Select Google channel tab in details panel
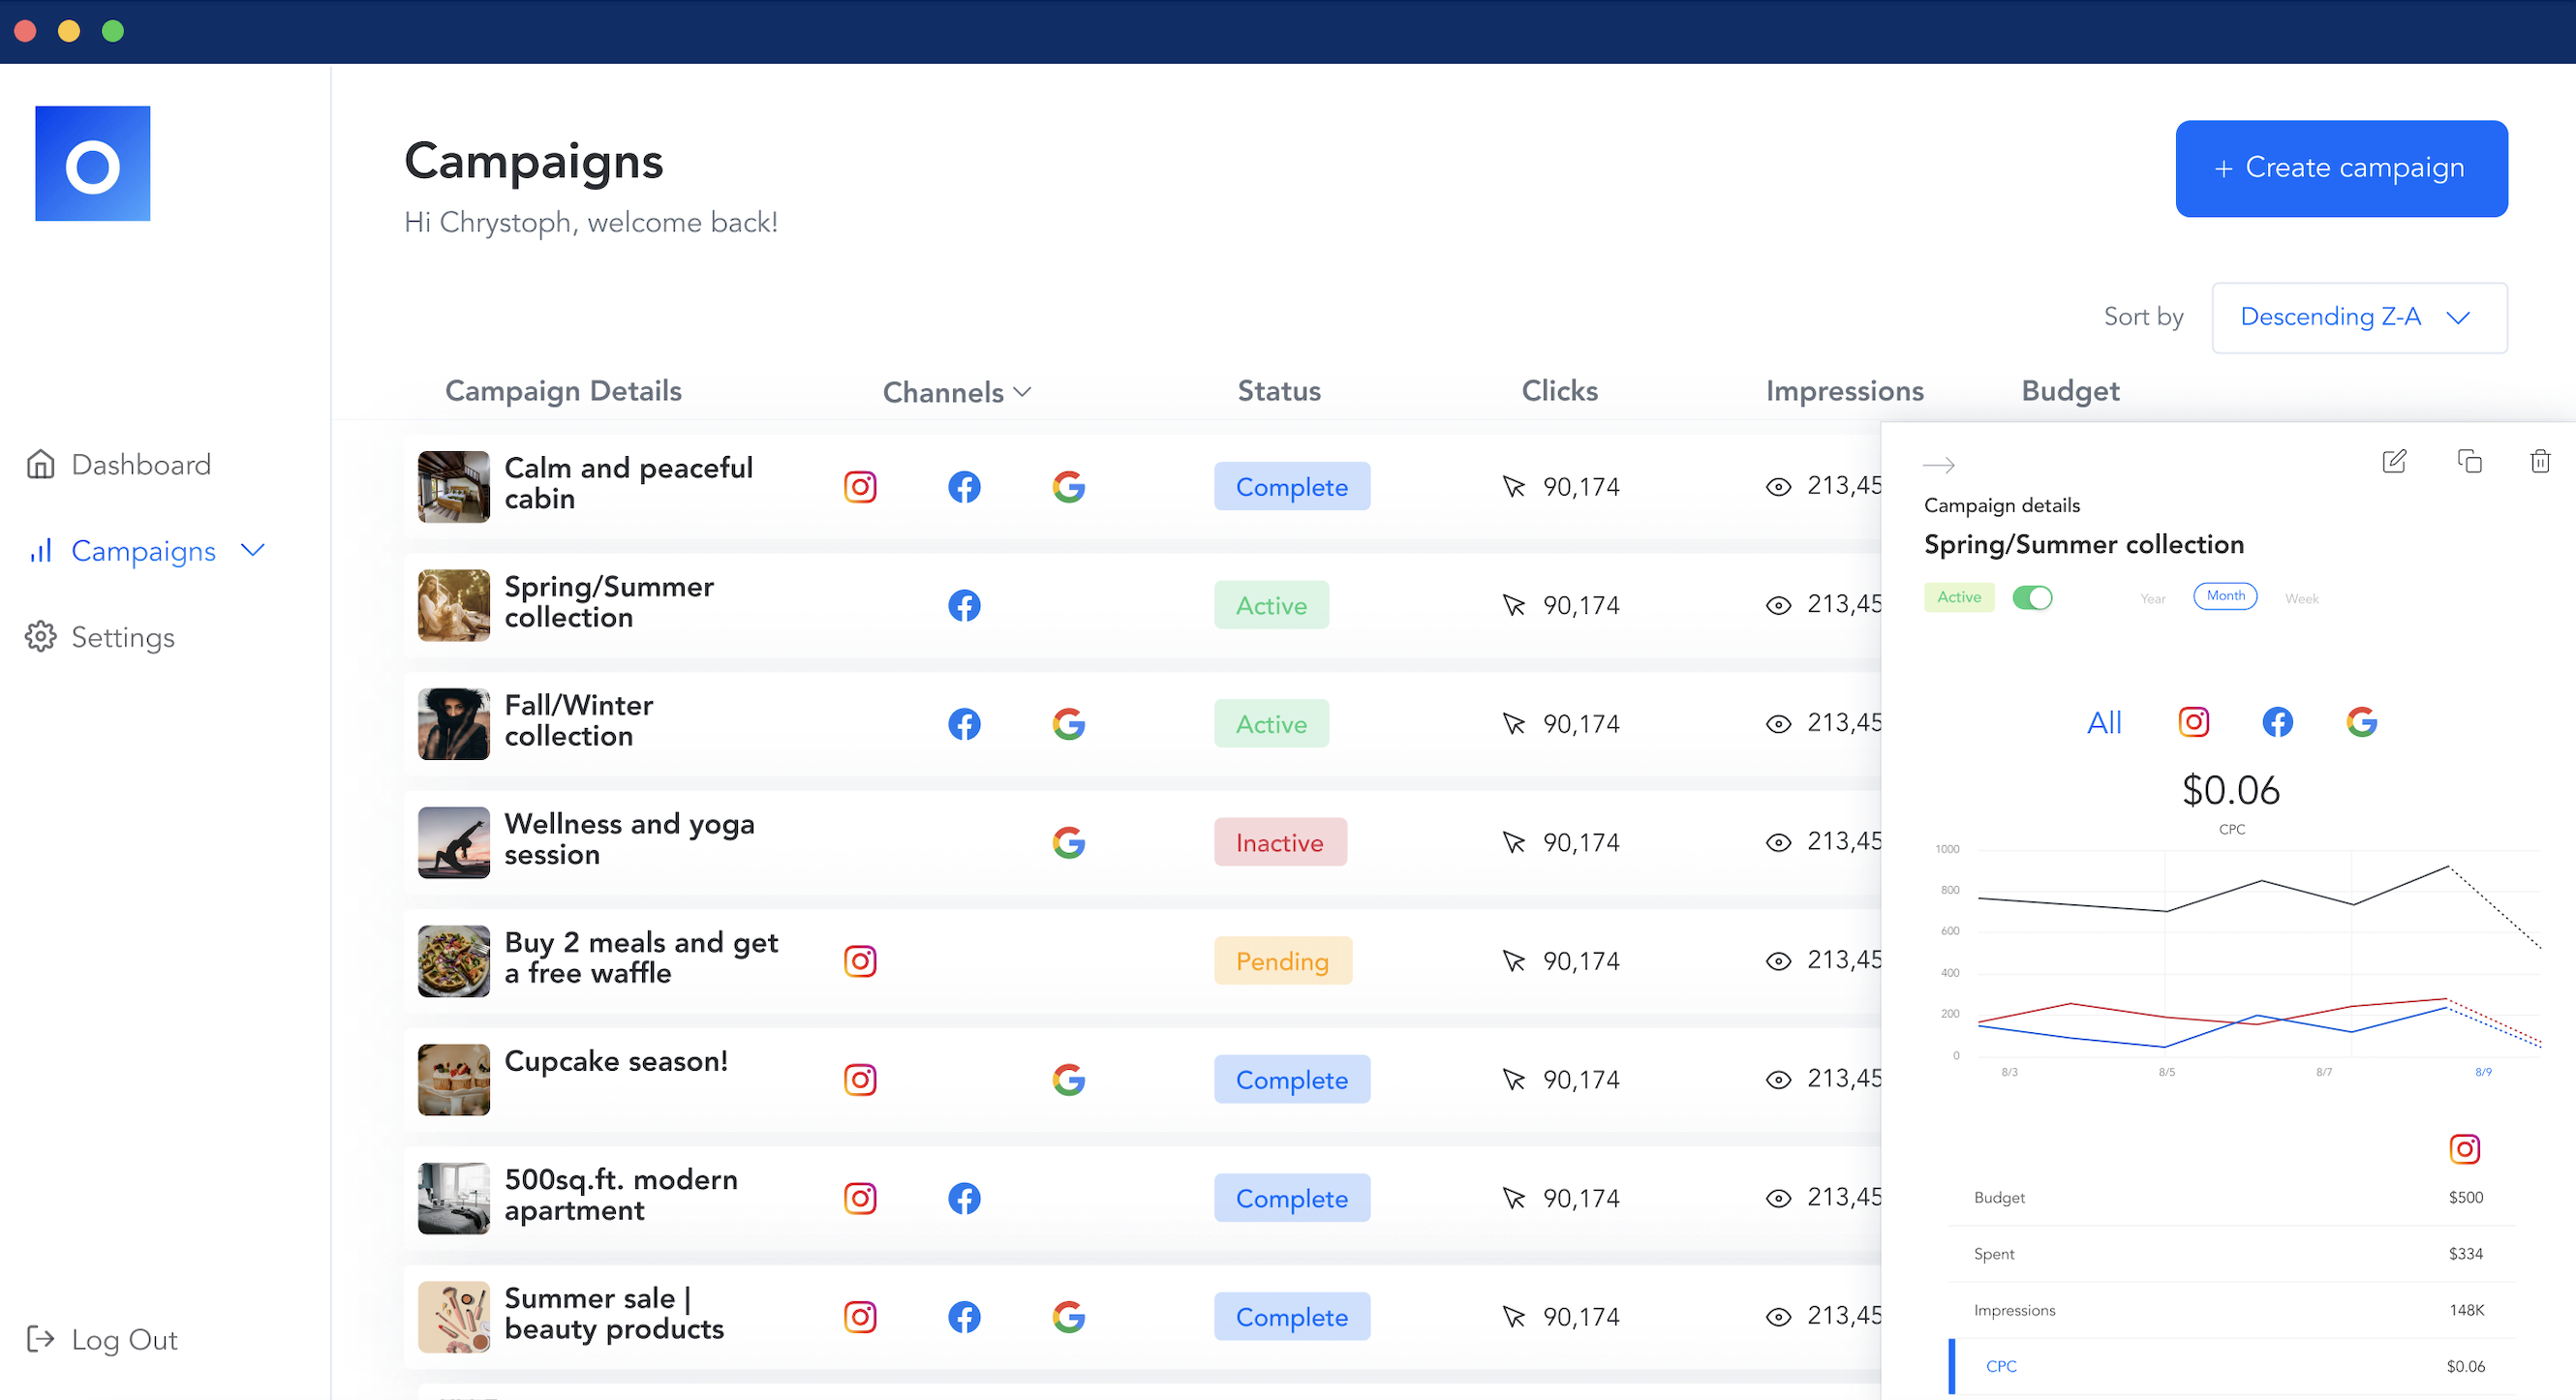The height and width of the screenshot is (1400, 2576). pos(2361,722)
